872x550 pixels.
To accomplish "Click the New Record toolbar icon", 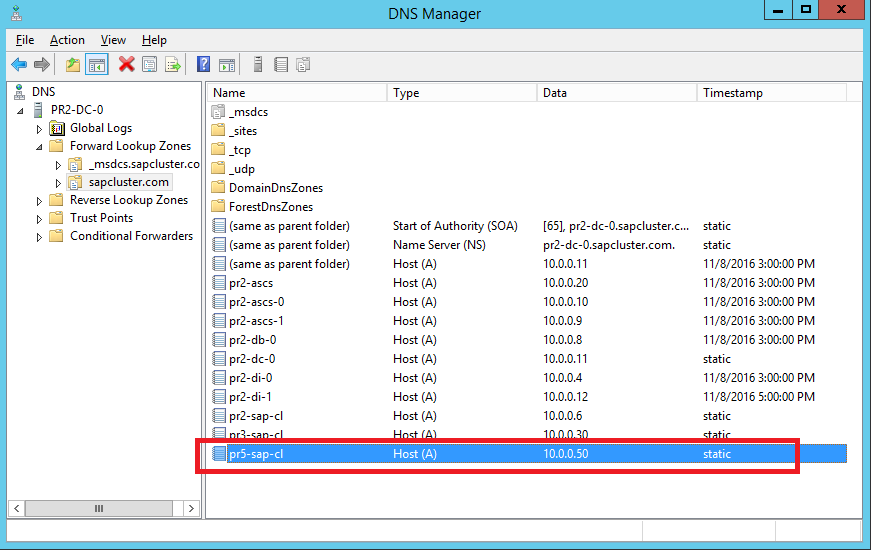I will [x=281, y=65].
